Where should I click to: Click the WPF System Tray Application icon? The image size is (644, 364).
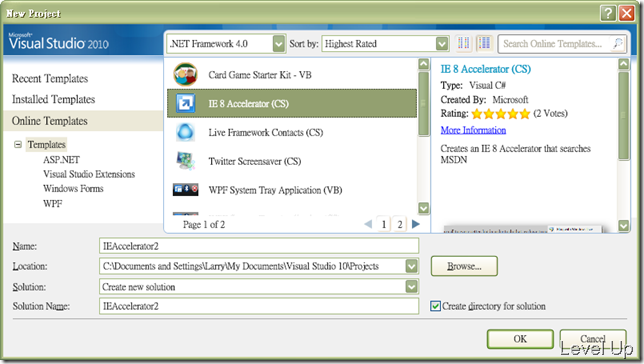186,189
